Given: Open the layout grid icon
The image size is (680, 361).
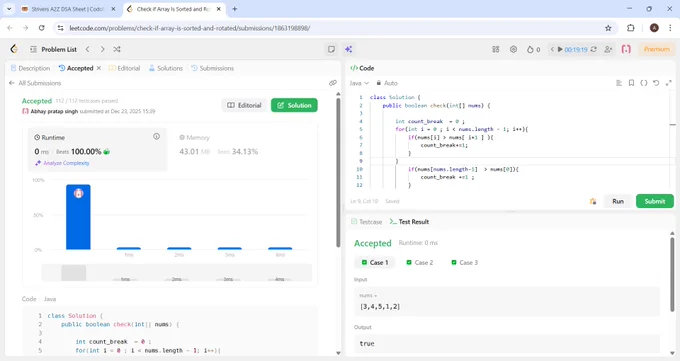Looking at the screenshot, I should [496, 49].
